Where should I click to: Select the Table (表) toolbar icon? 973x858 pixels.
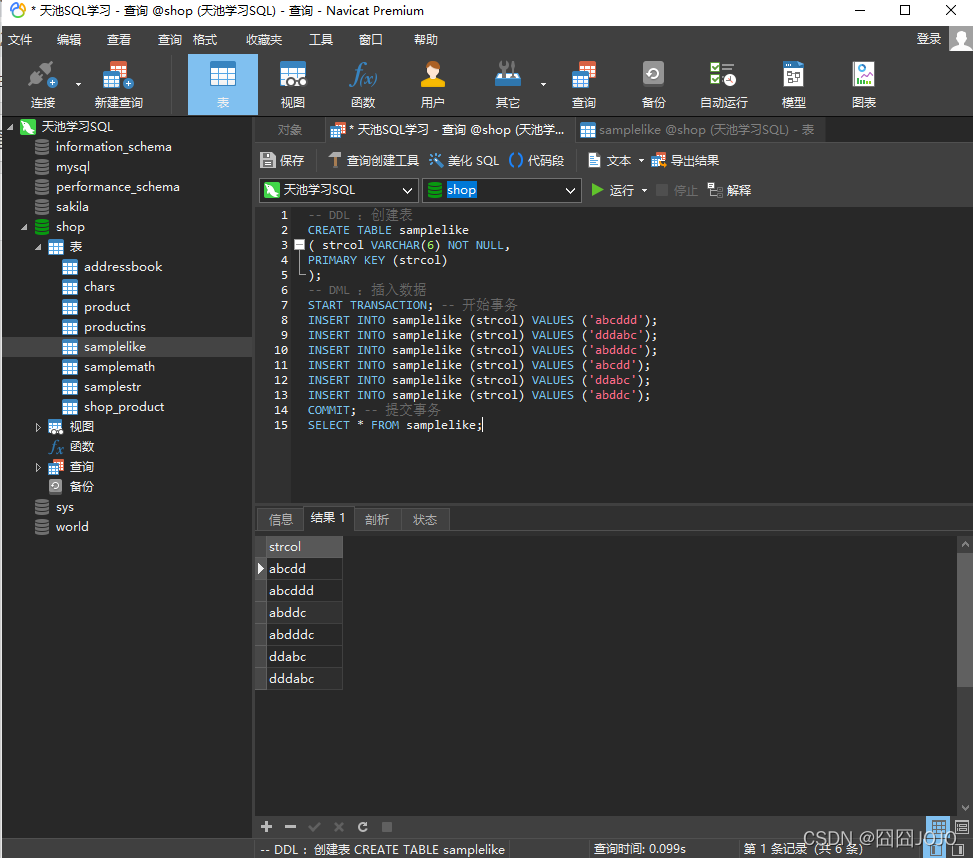point(223,84)
